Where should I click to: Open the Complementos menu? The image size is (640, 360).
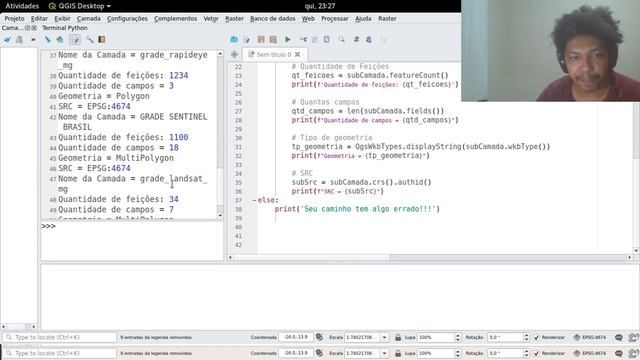click(x=176, y=18)
